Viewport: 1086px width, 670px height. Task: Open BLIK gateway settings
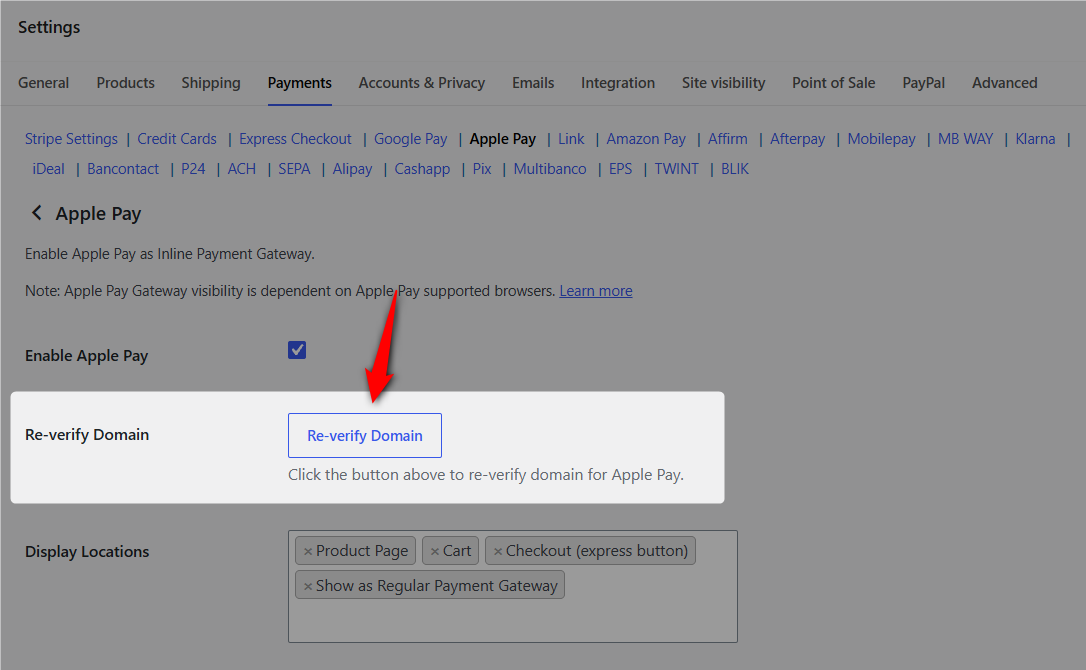tap(735, 169)
